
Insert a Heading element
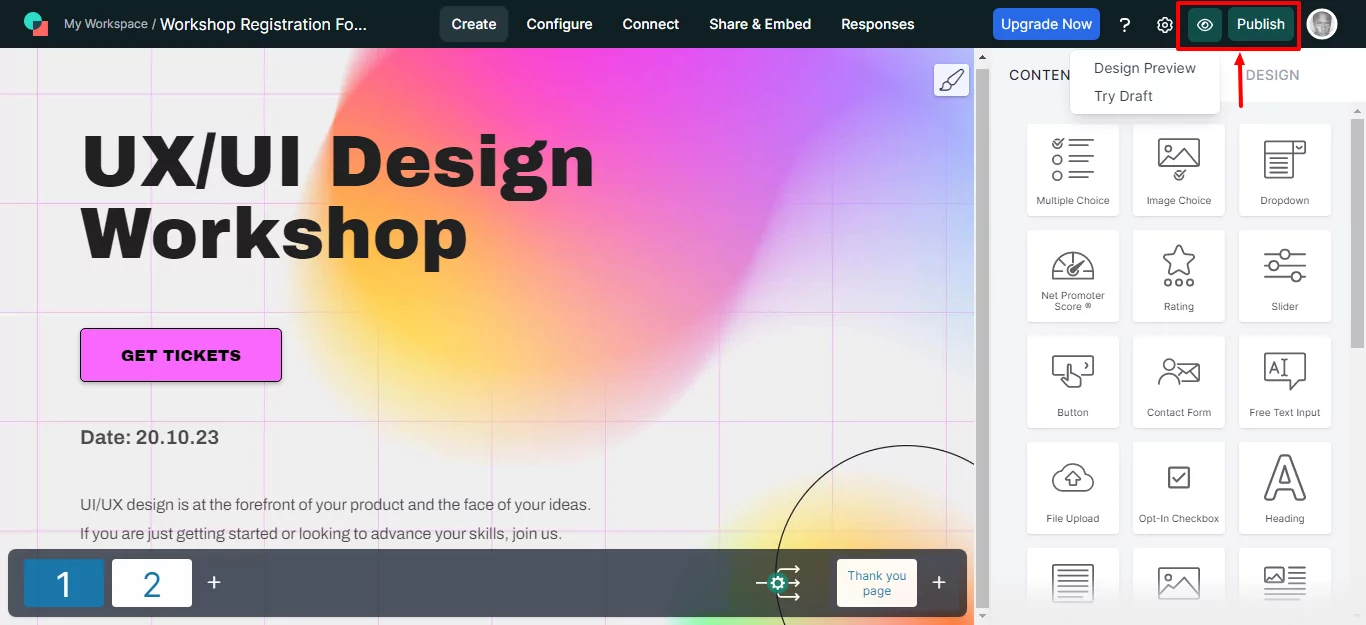point(1284,488)
